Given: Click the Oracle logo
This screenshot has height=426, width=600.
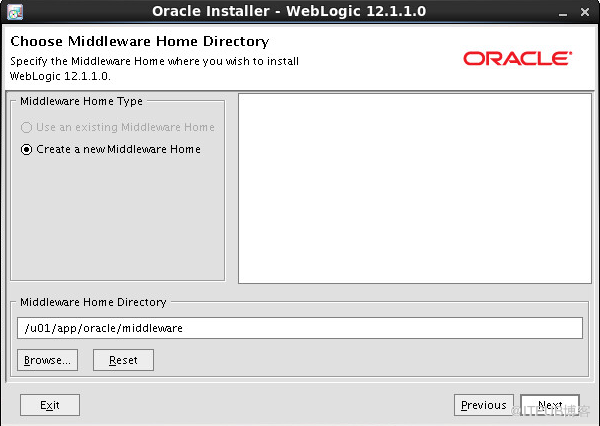Looking at the screenshot, I should click(x=517, y=59).
